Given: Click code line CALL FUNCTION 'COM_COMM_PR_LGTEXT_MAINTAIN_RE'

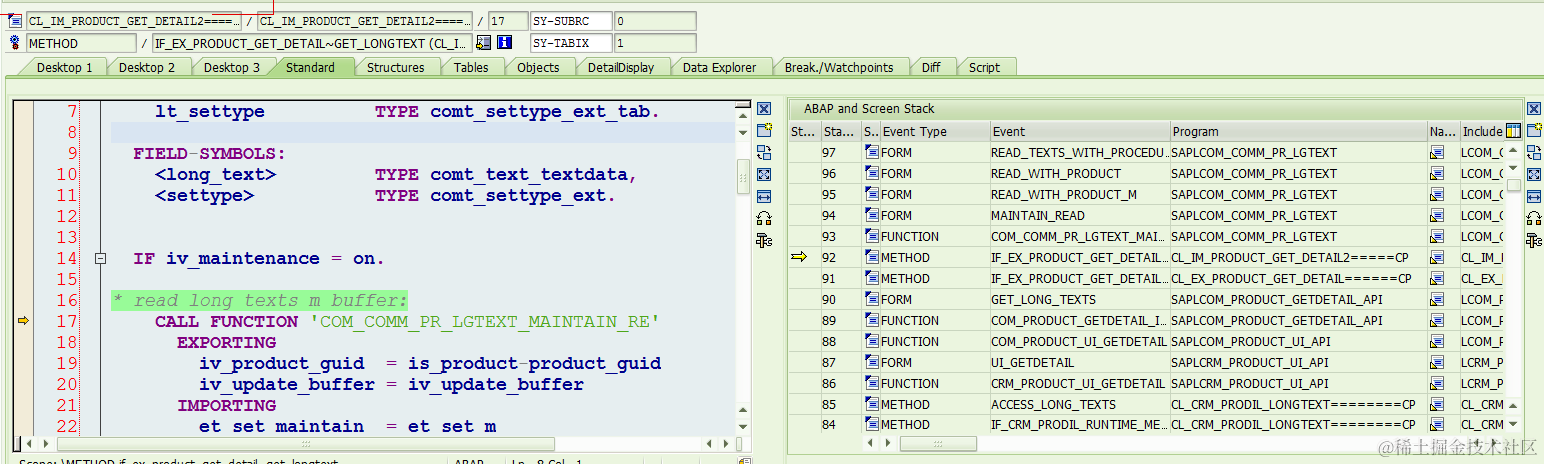Looking at the screenshot, I should [408, 321].
